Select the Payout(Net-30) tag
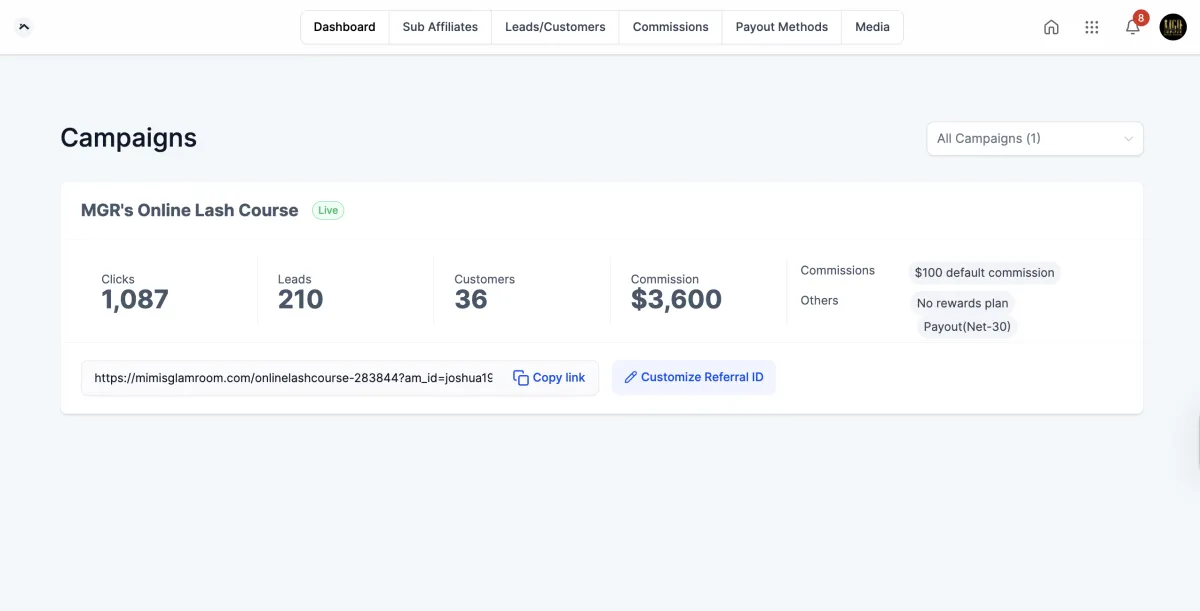 point(967,327)
